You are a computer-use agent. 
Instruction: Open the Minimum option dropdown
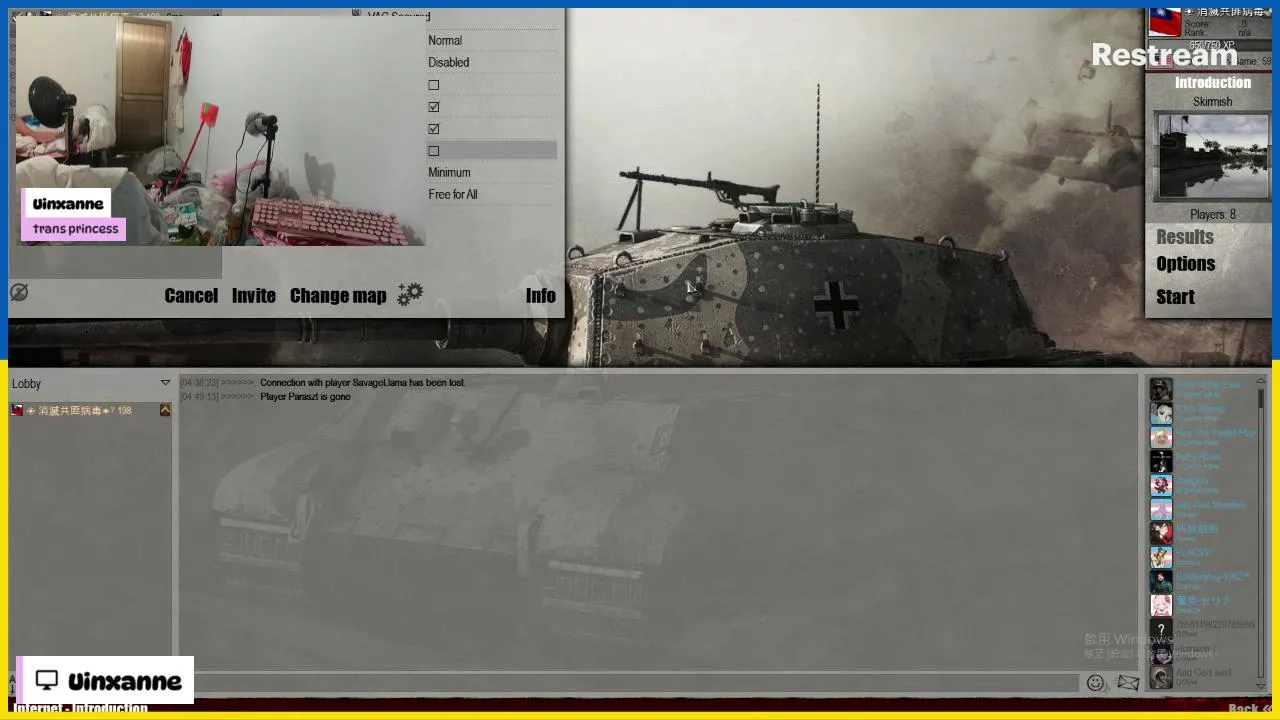492,173
